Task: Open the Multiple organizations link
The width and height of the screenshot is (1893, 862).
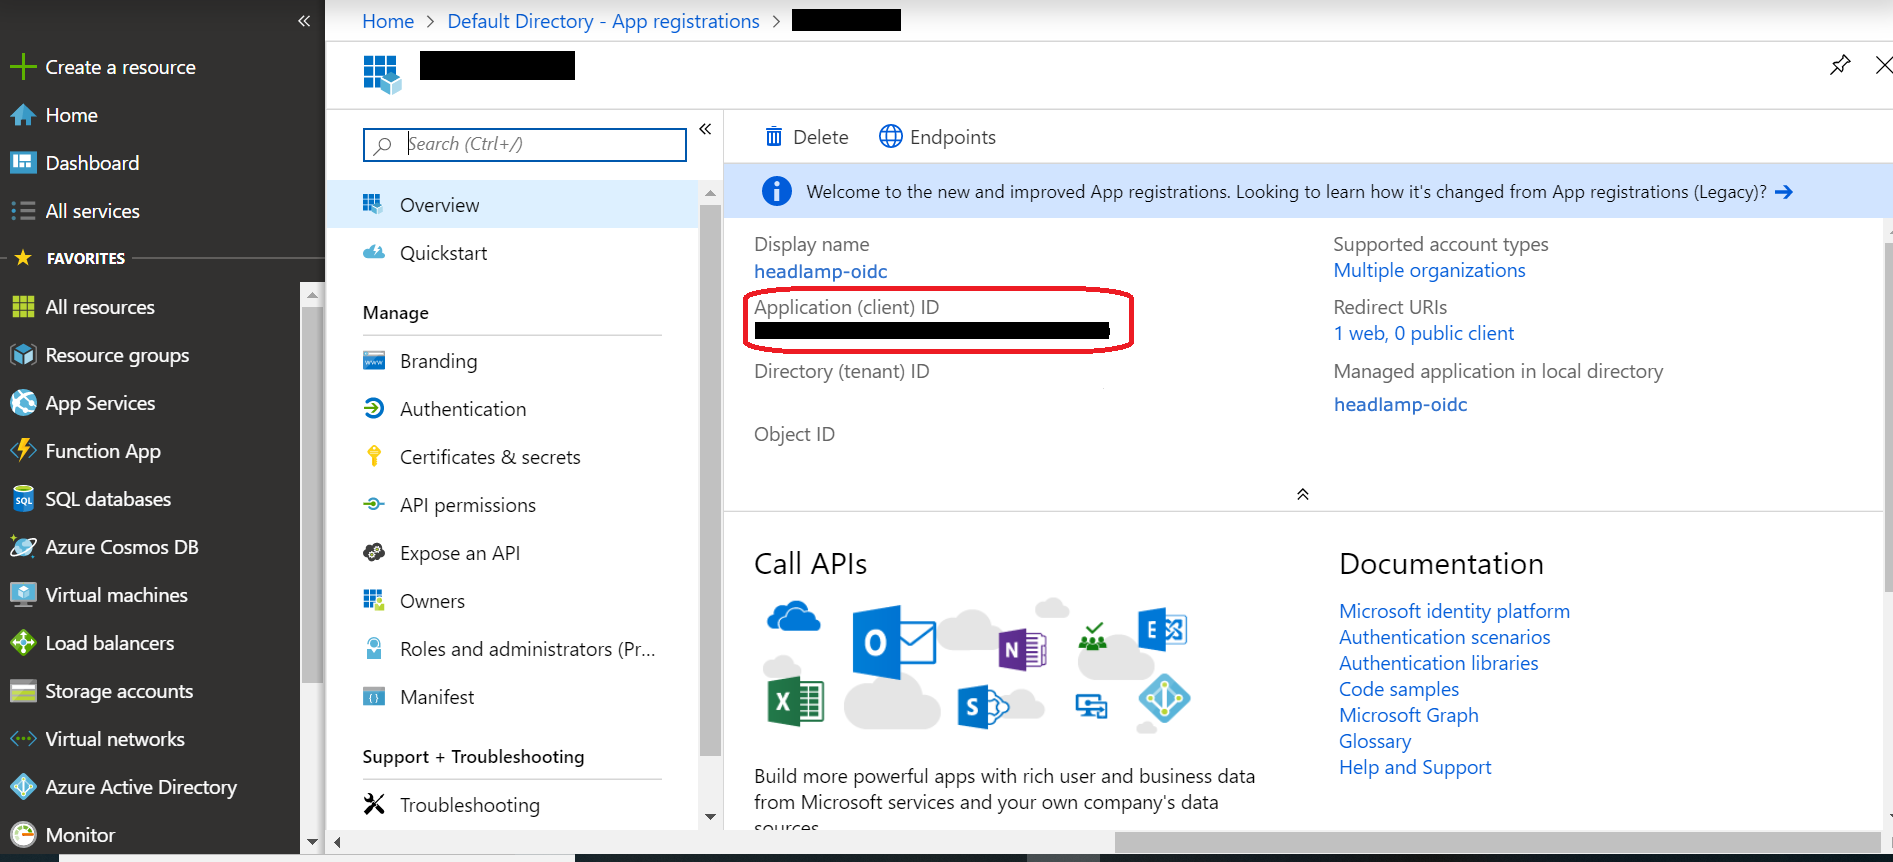Action: (1429, 270)
